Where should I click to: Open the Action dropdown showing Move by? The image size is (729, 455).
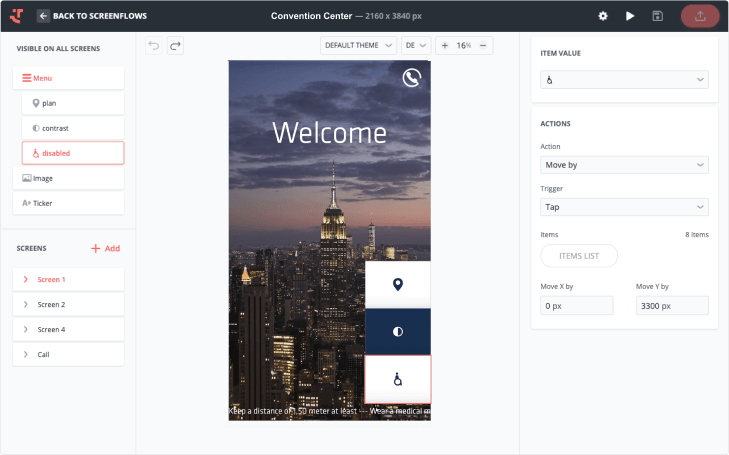tap(624, 165)
